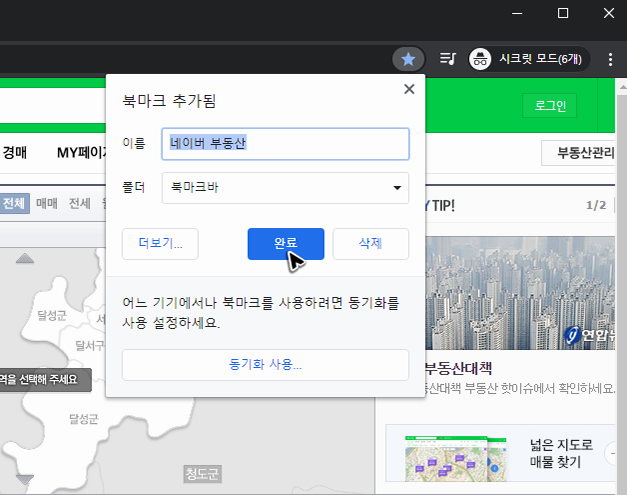This screenshot has height=495, width=627.
Task: Click the blue bookmark star icon
Action: pos(408,59)
